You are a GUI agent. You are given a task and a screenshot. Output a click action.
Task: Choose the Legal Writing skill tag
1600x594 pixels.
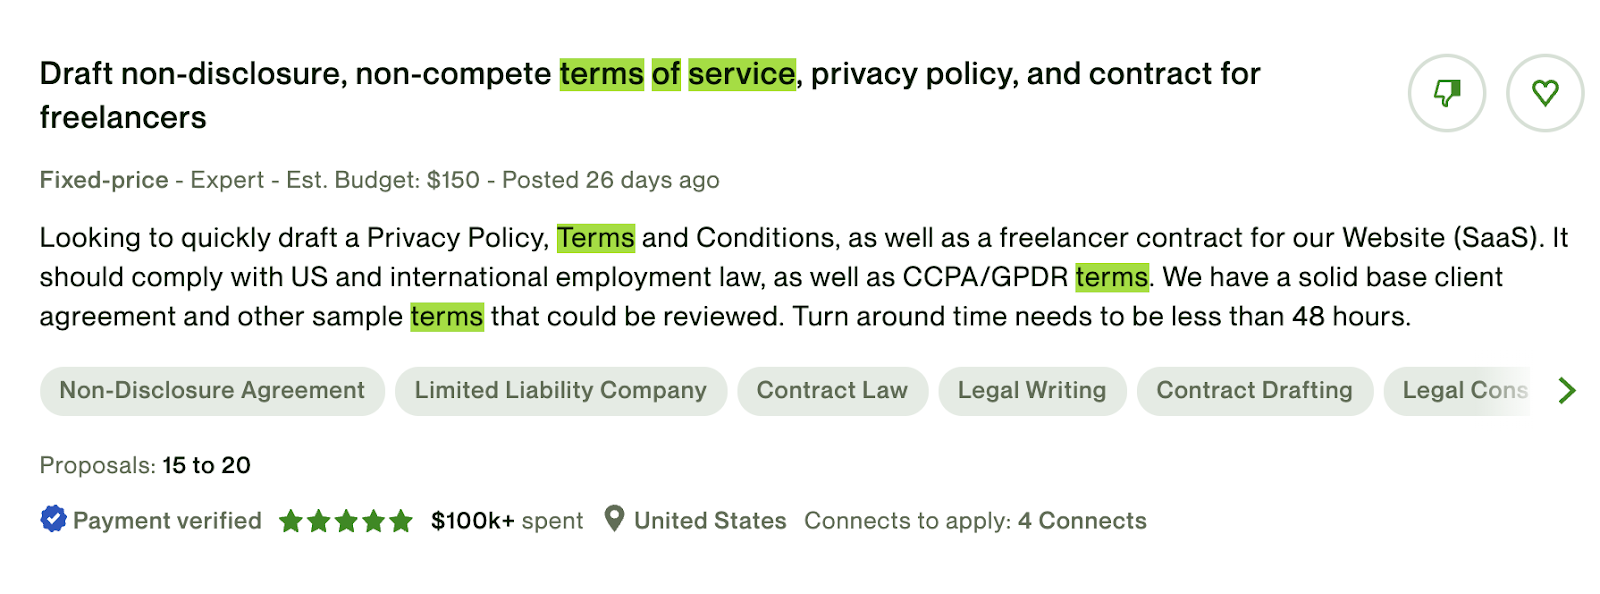point(1032,391)
